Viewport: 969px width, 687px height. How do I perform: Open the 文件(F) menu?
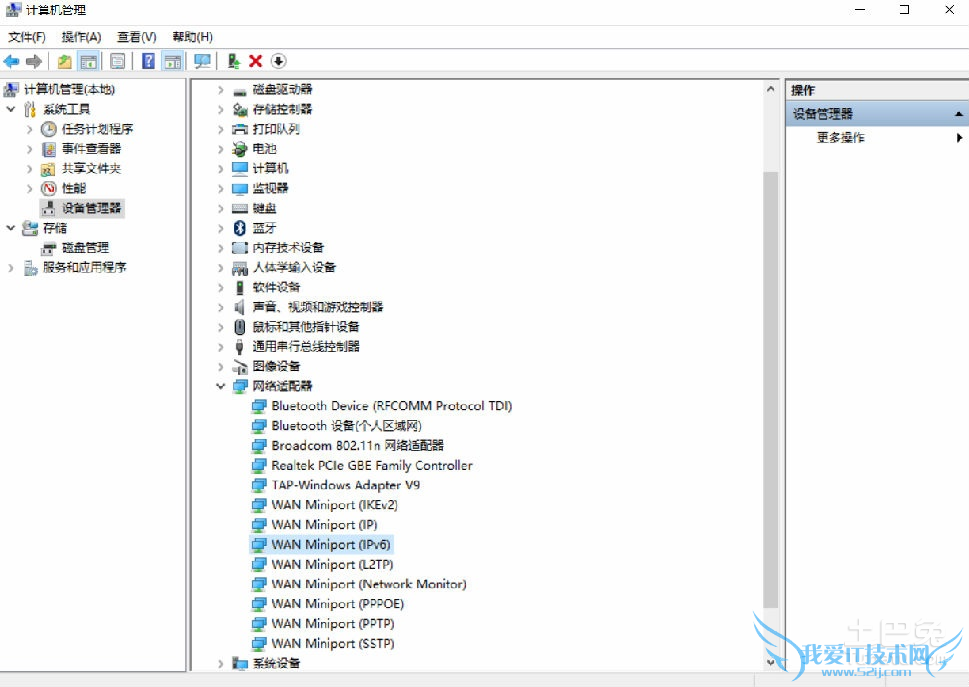tap(27, 37)
